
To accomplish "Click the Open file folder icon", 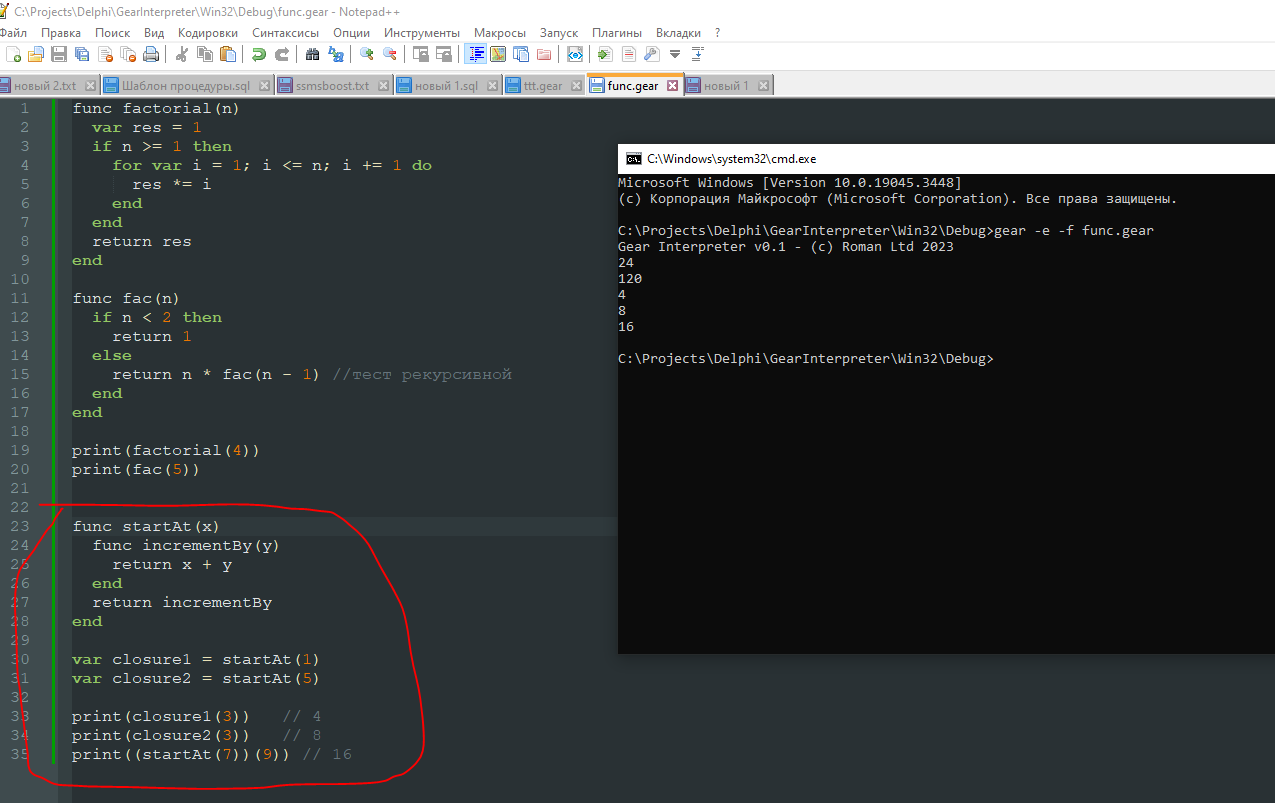I will [x=36, y=55].
